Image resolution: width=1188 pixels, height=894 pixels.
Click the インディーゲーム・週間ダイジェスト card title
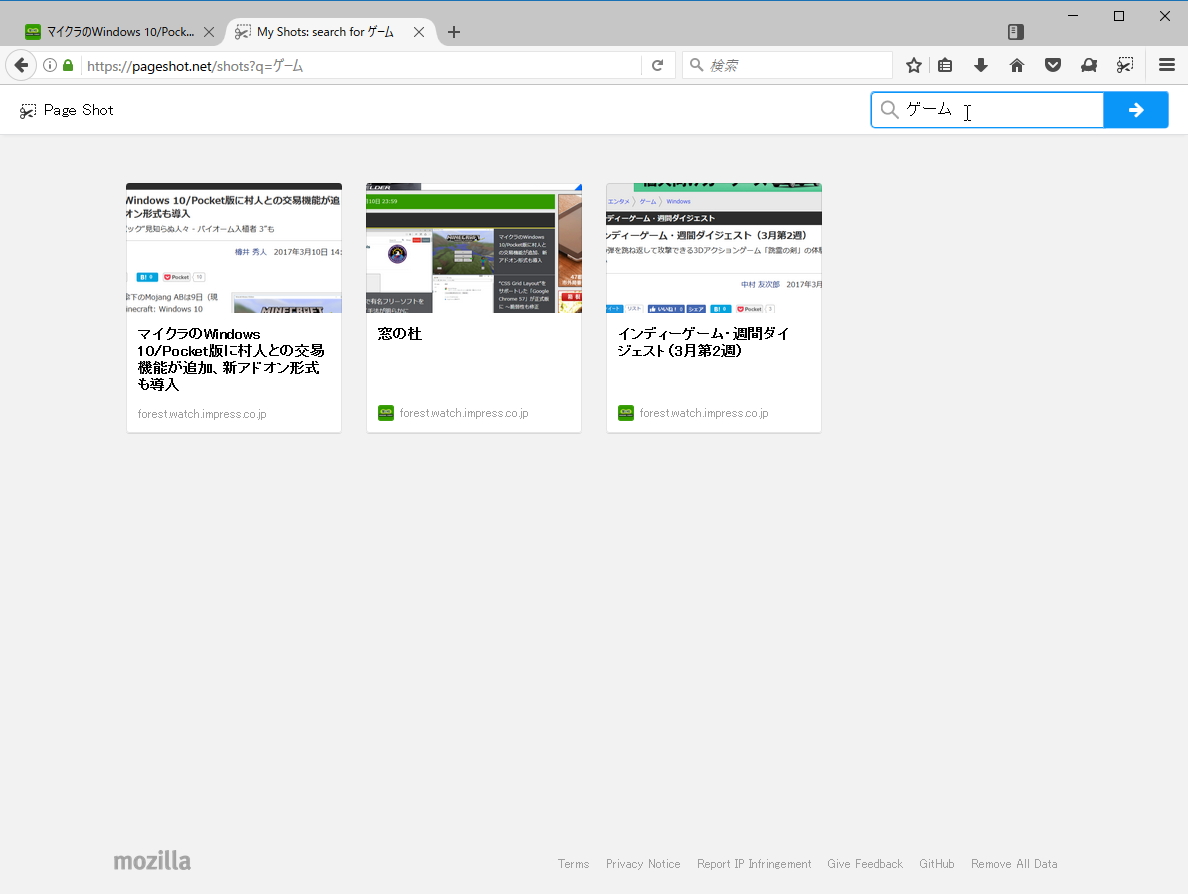click(x=703, y=342)
